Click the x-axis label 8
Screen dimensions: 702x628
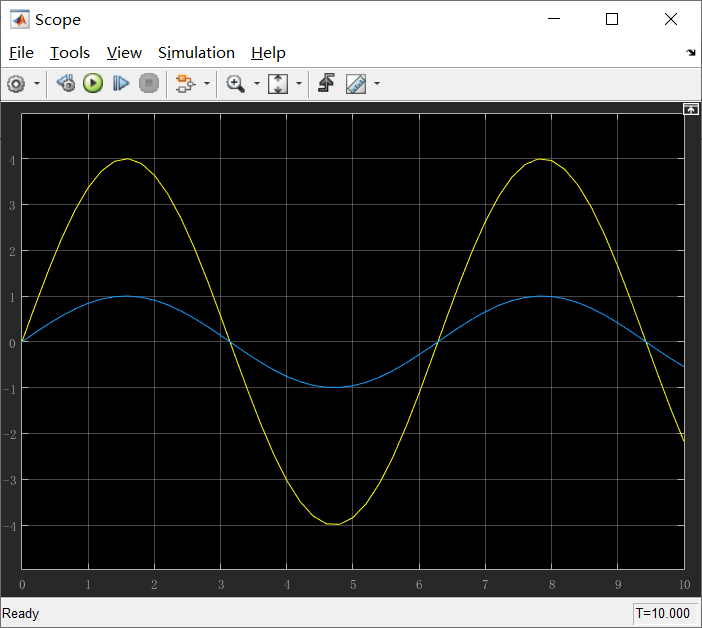tap(552, 585)
